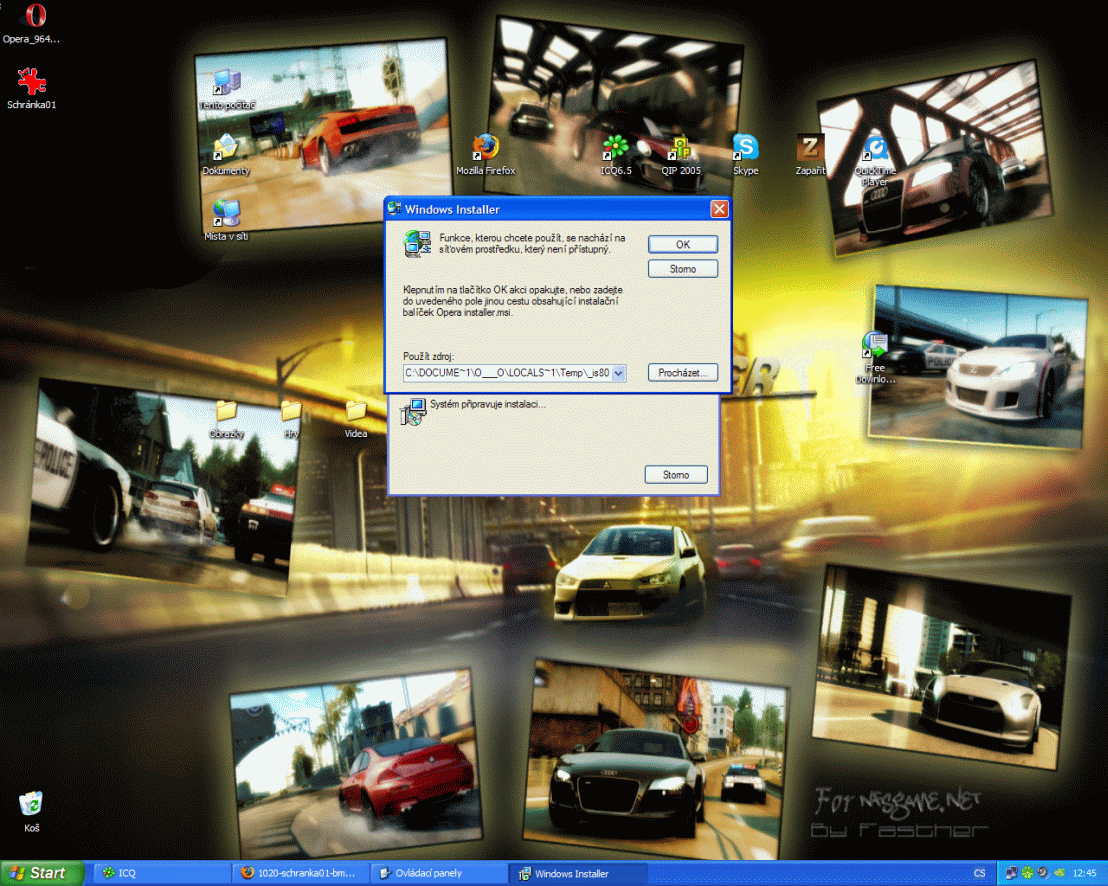
Task: Open the Dokumenty desktop icon
Action: click(x=226, y=148)
